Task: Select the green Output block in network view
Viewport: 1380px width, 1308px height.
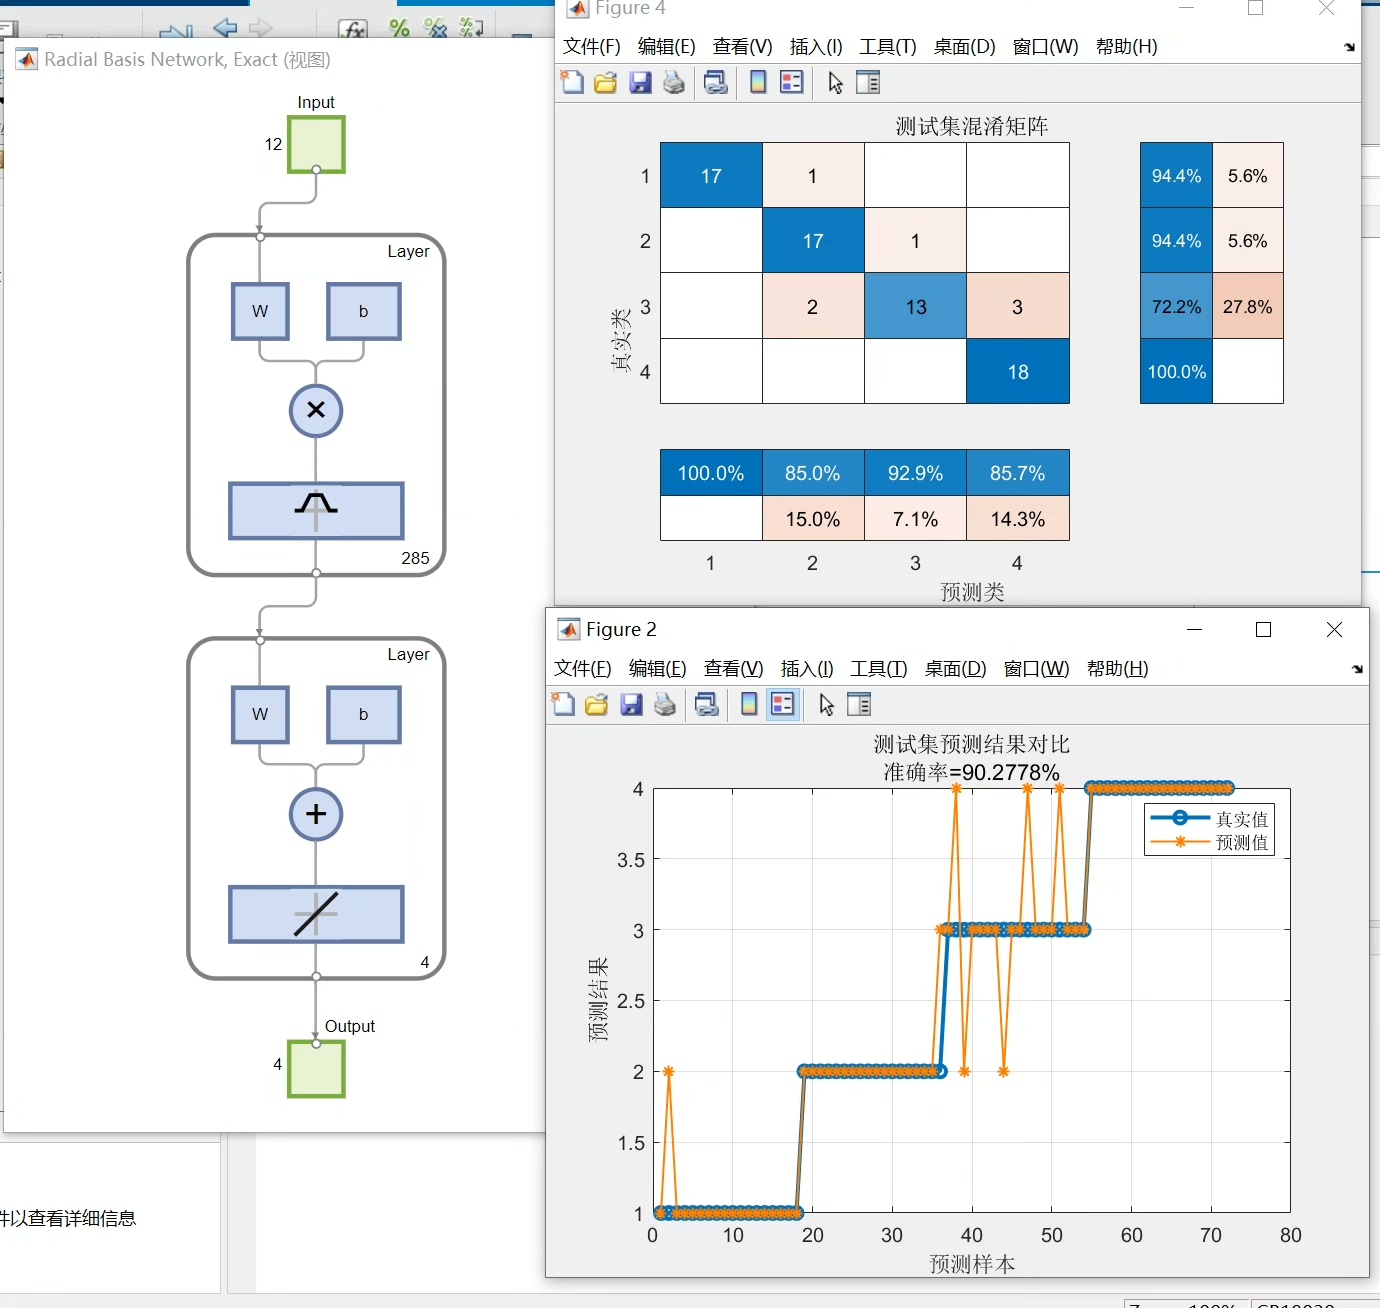Action: pos(316,1069)
